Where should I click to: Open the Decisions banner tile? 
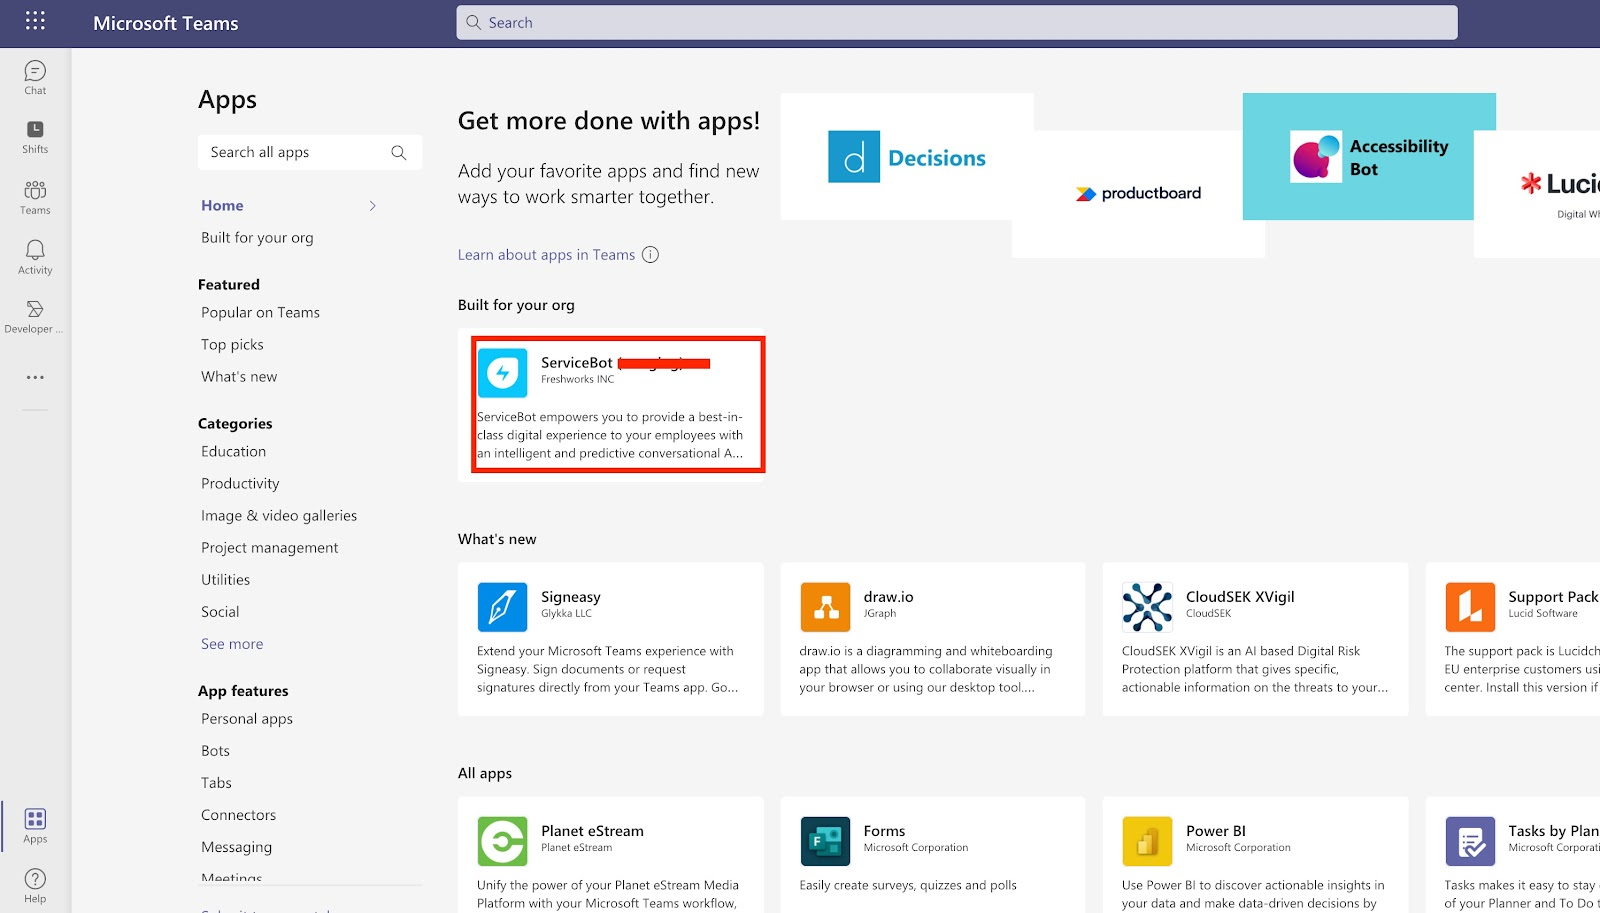pos(907,157)
